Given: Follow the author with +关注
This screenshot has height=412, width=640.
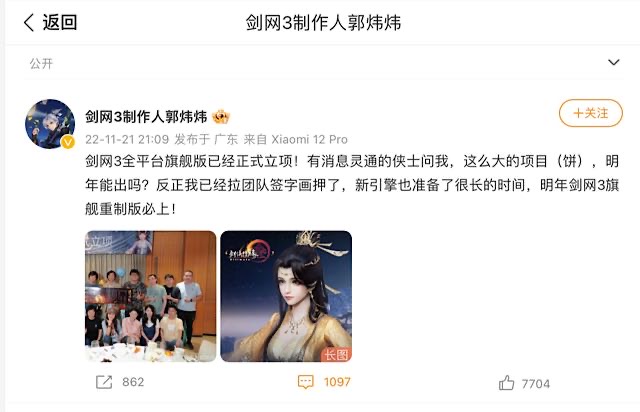Looking at the screenshot, I should point(591,113).
